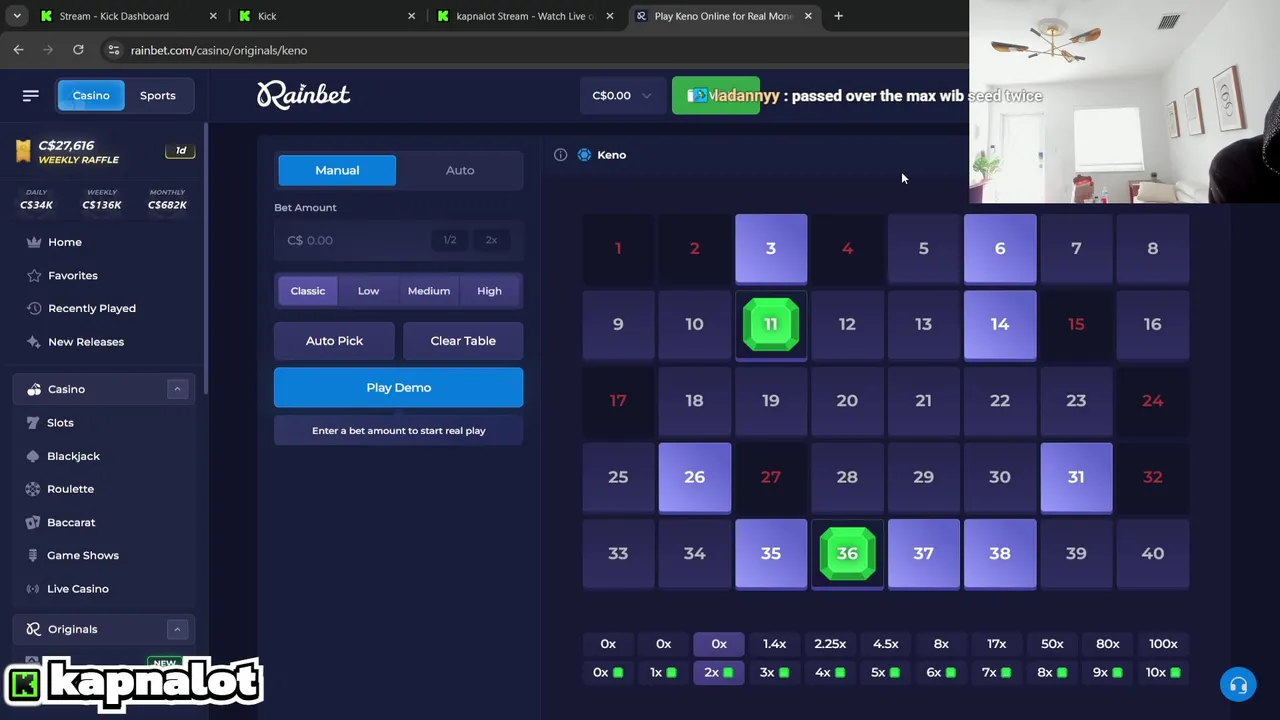Viewport: 1280px width, 720px height.
Task: Deselect Keno number 26
Action: (695, 477)
